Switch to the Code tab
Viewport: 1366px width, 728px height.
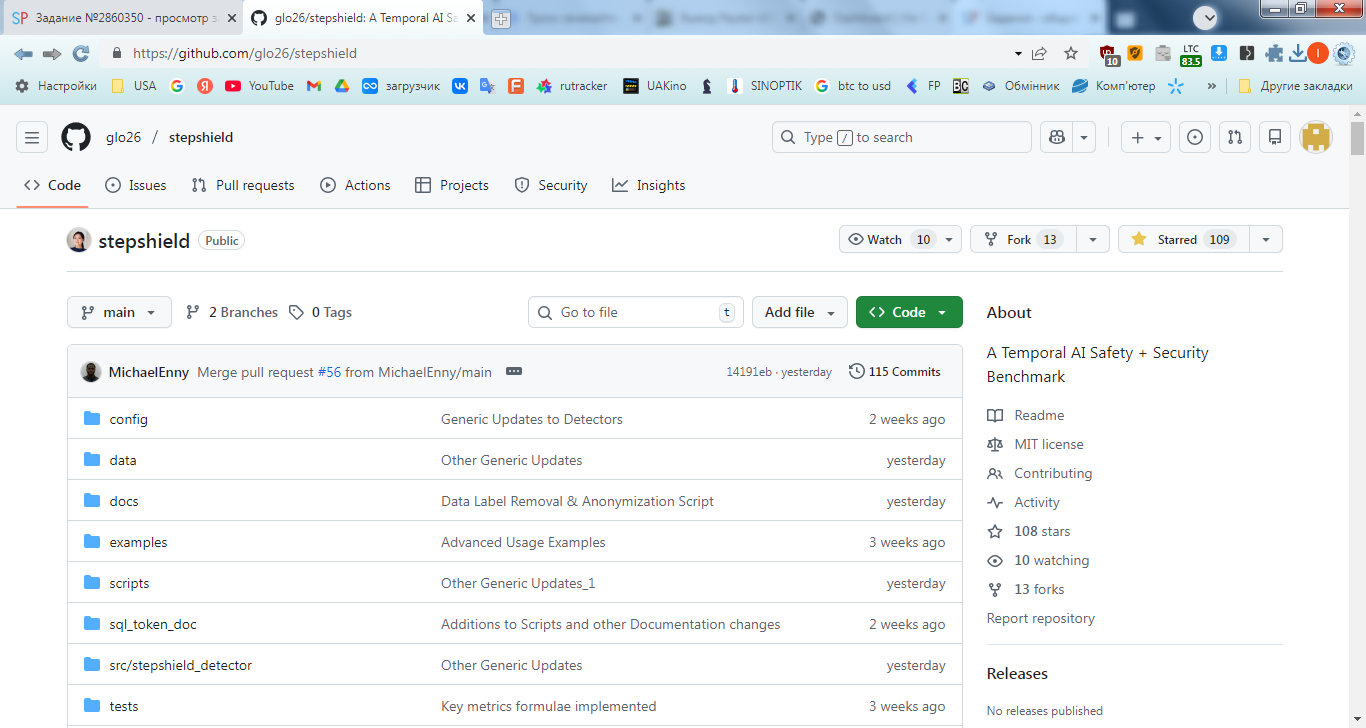(x=52, y=185)
